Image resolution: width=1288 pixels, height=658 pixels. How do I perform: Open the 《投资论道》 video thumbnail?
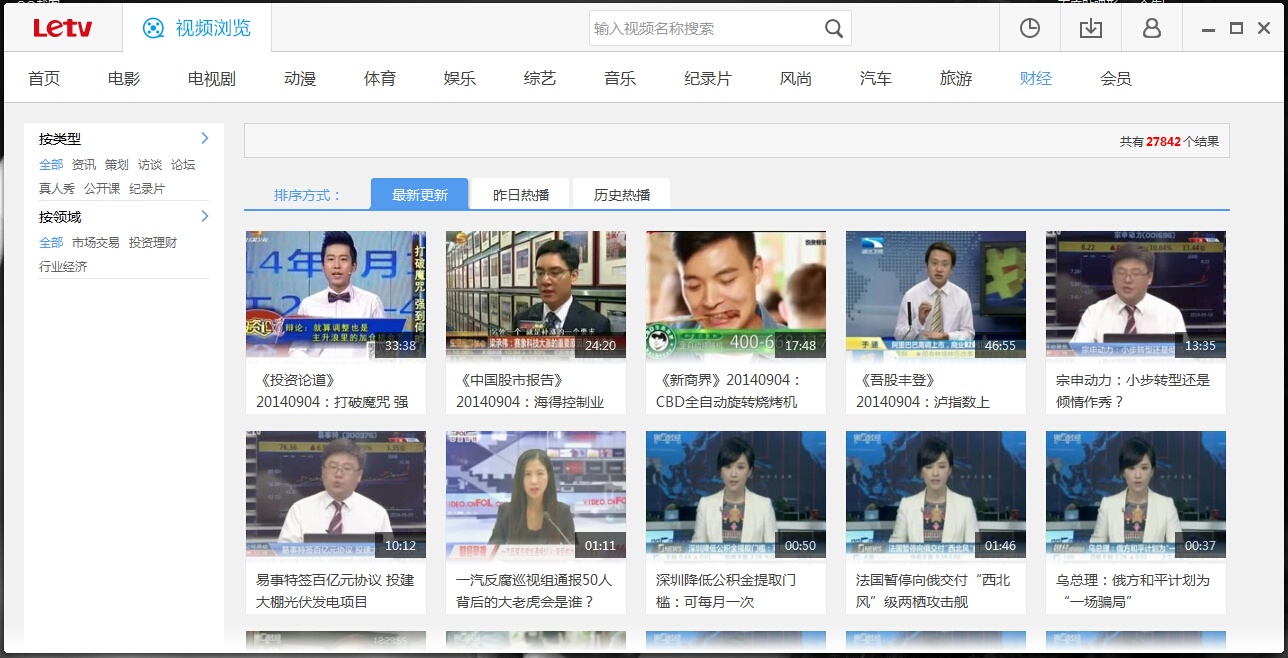tap(335, 293)
